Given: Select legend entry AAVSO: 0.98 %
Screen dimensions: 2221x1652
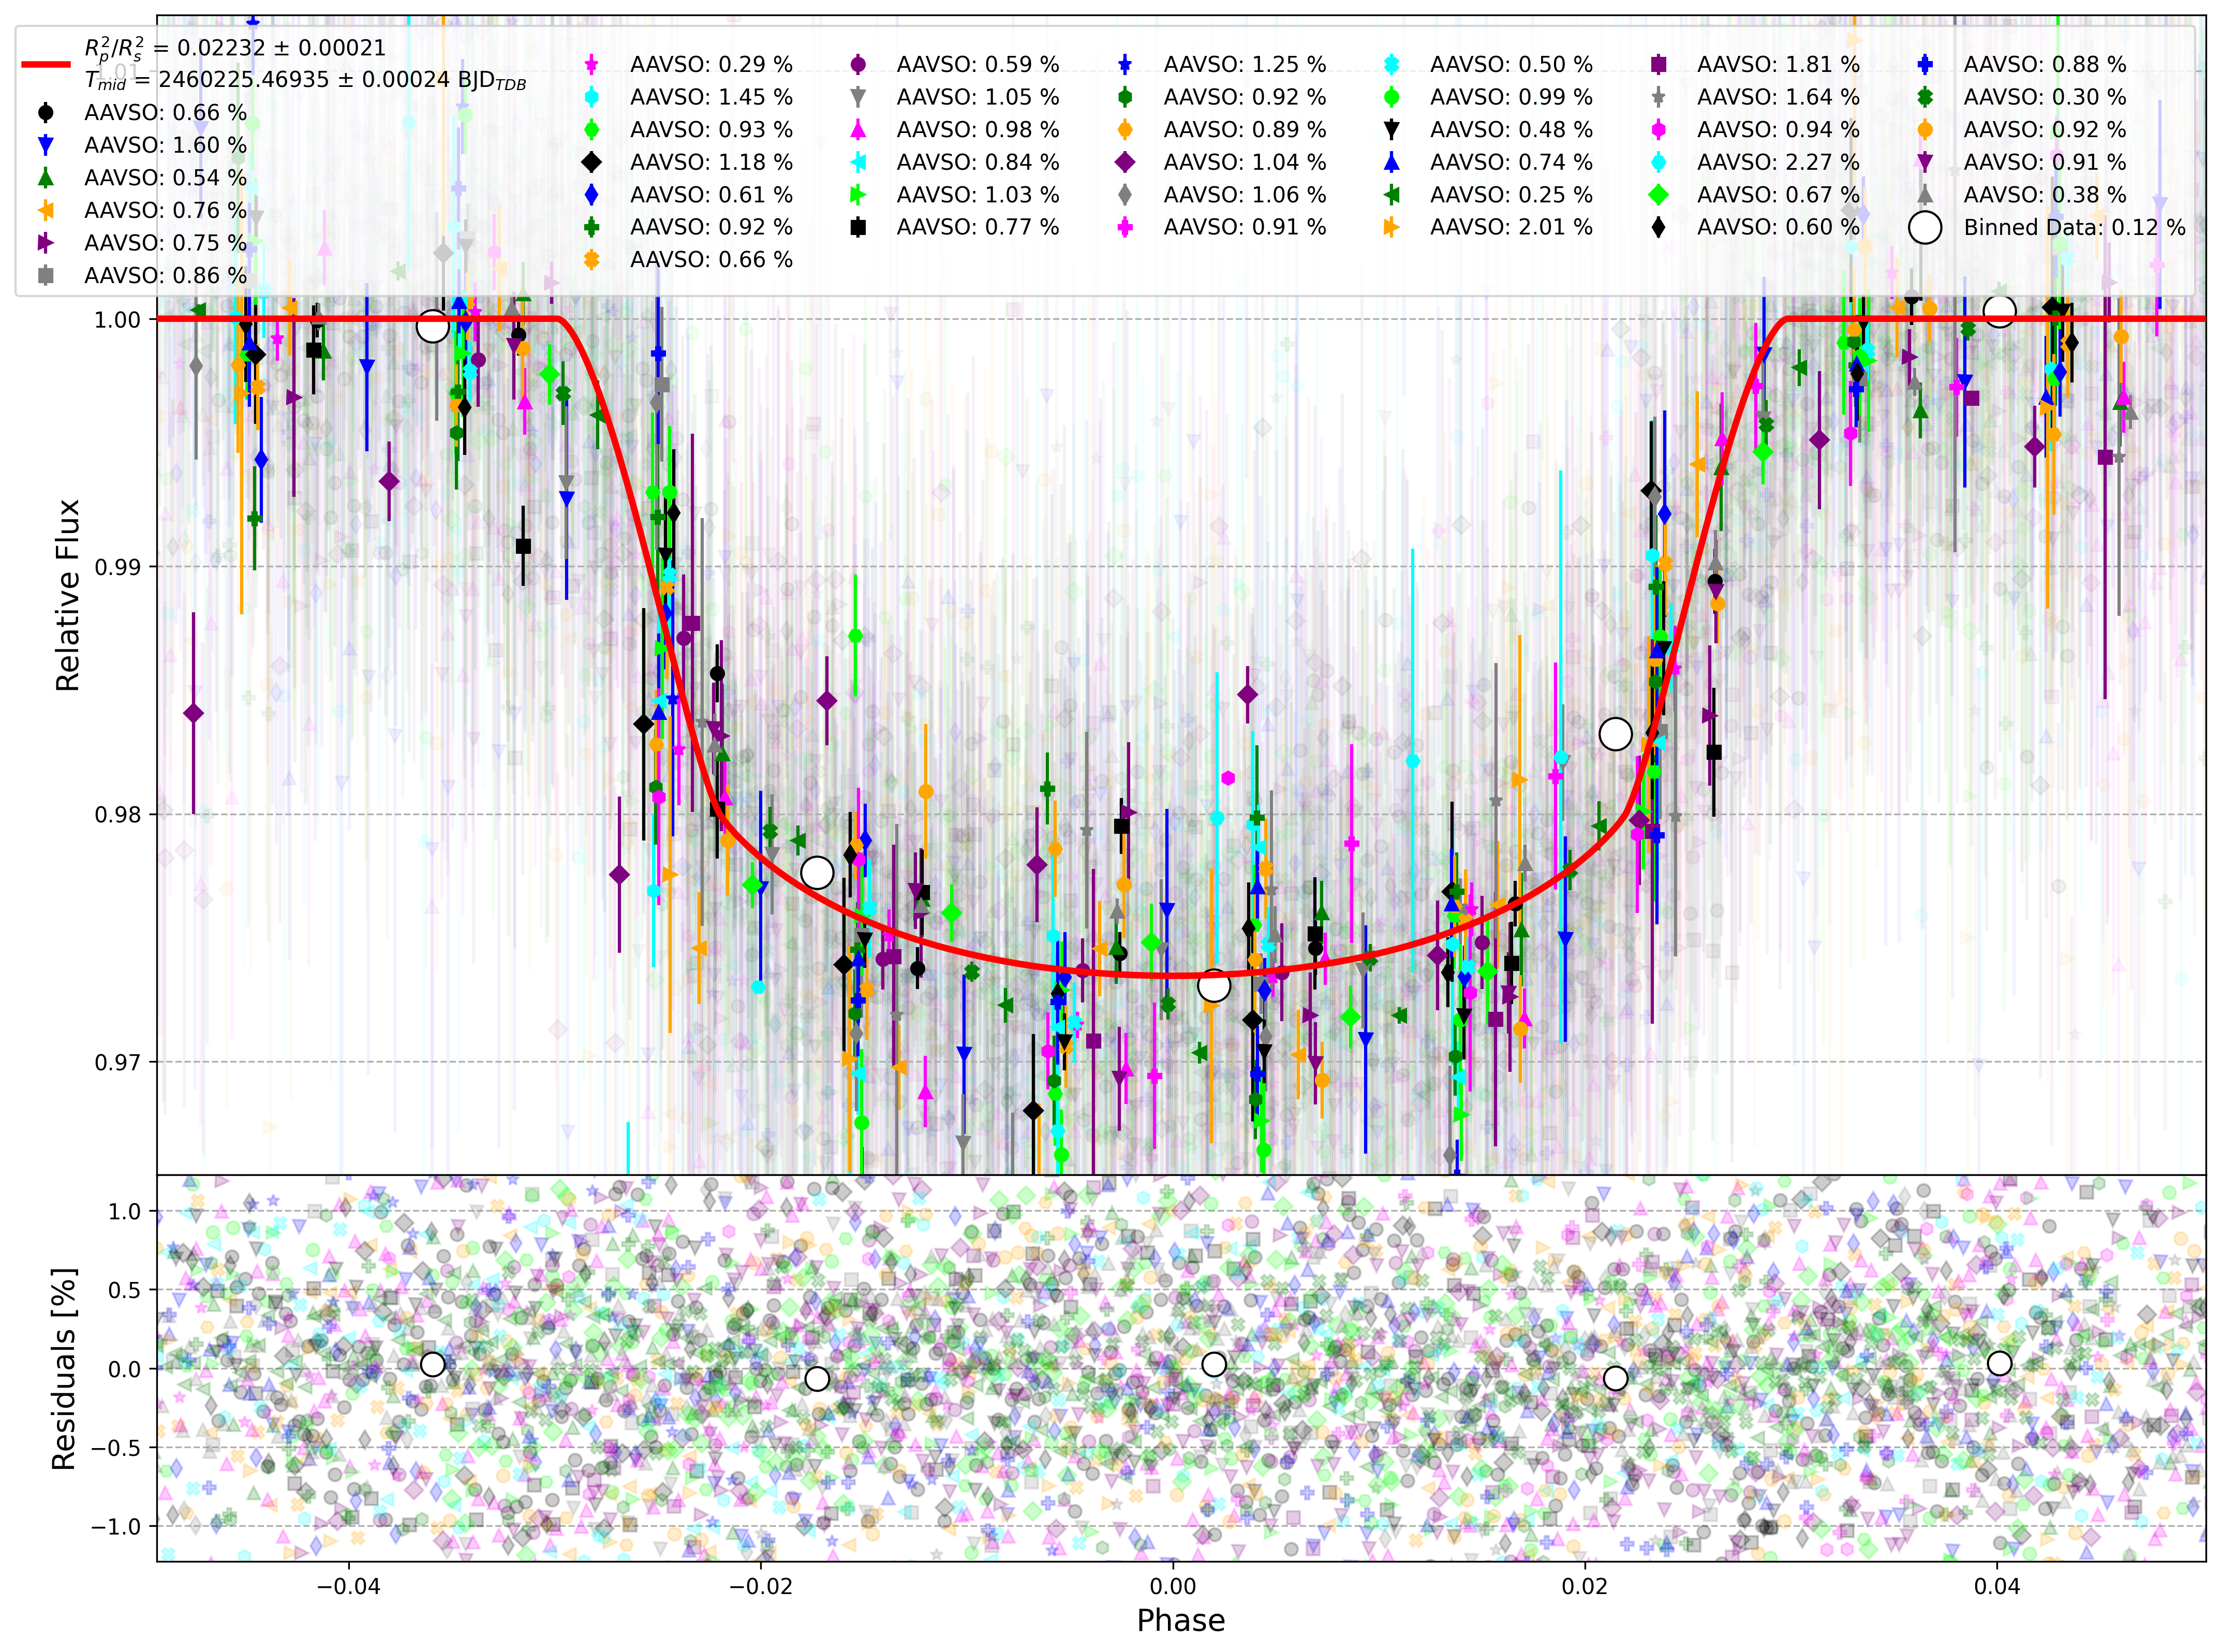Looking at the screenshot, I should pyautogui.click(x=978, y=129).
